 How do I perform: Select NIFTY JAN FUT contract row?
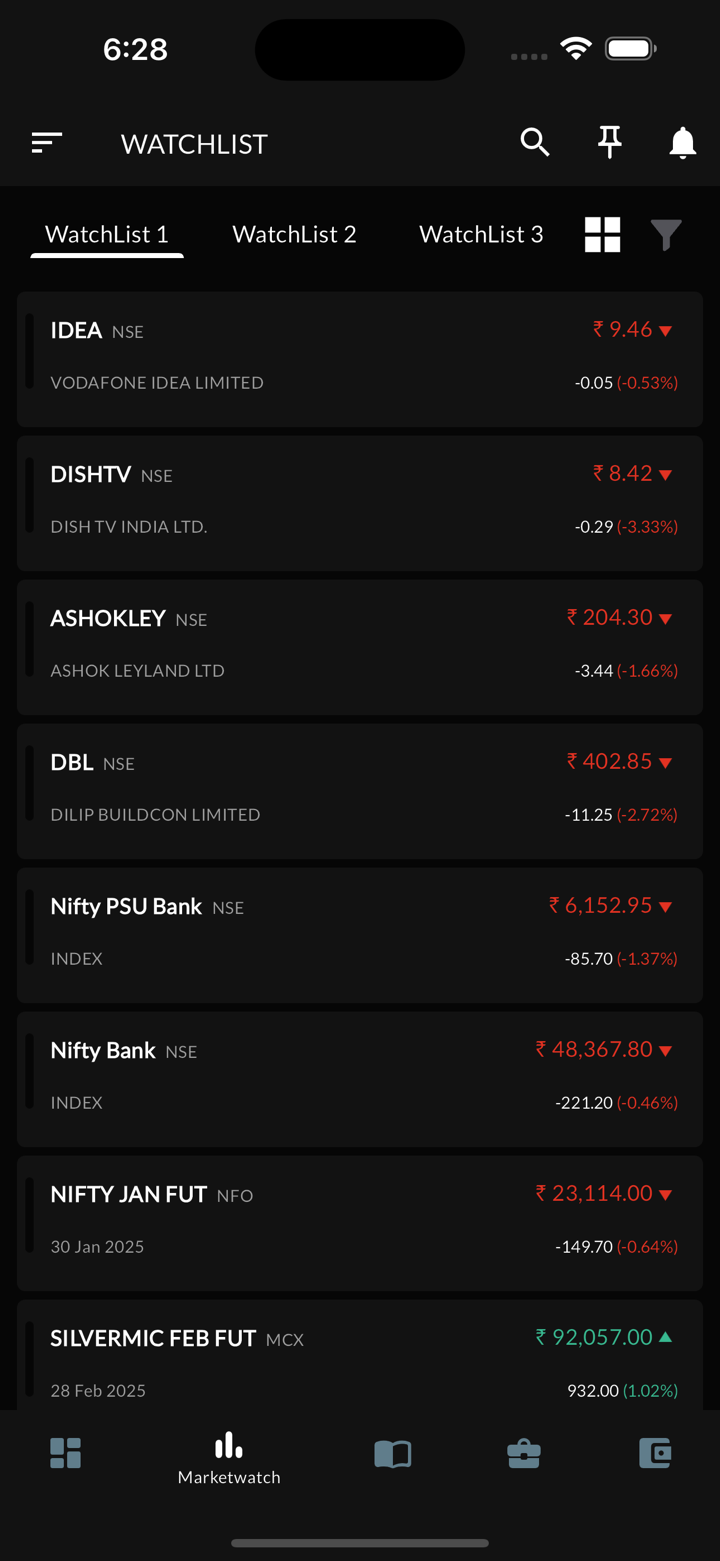360,1223
